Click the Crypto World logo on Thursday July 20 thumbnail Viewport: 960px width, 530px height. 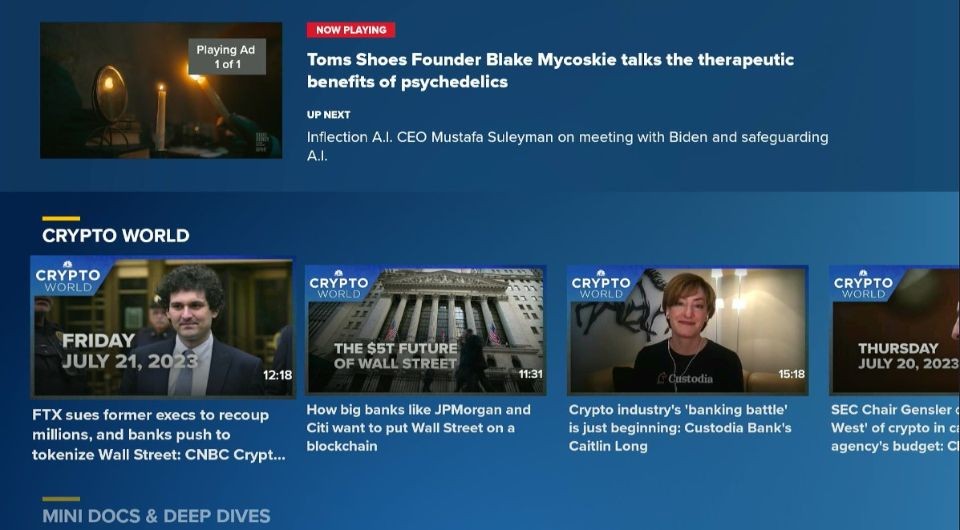(x=863, y=284)
